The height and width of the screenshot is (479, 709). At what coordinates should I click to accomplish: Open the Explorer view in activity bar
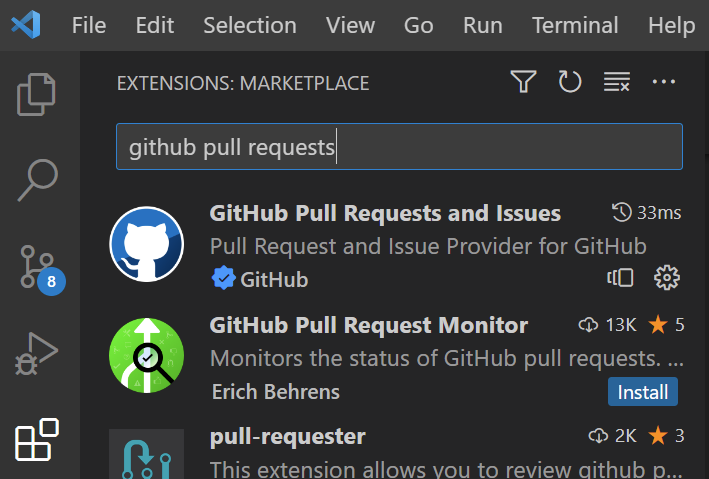point(36,94)
